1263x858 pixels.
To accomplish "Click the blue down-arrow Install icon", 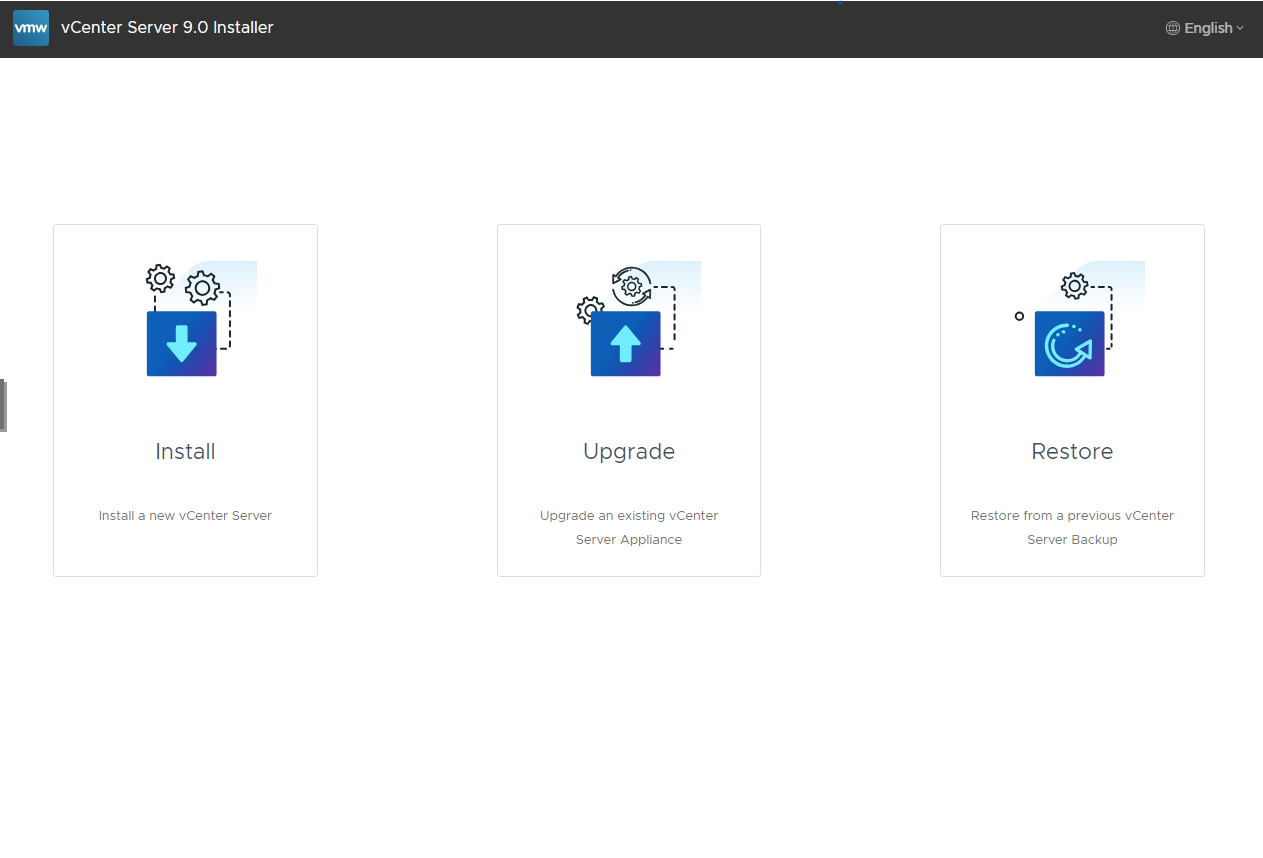I will 182,343.
